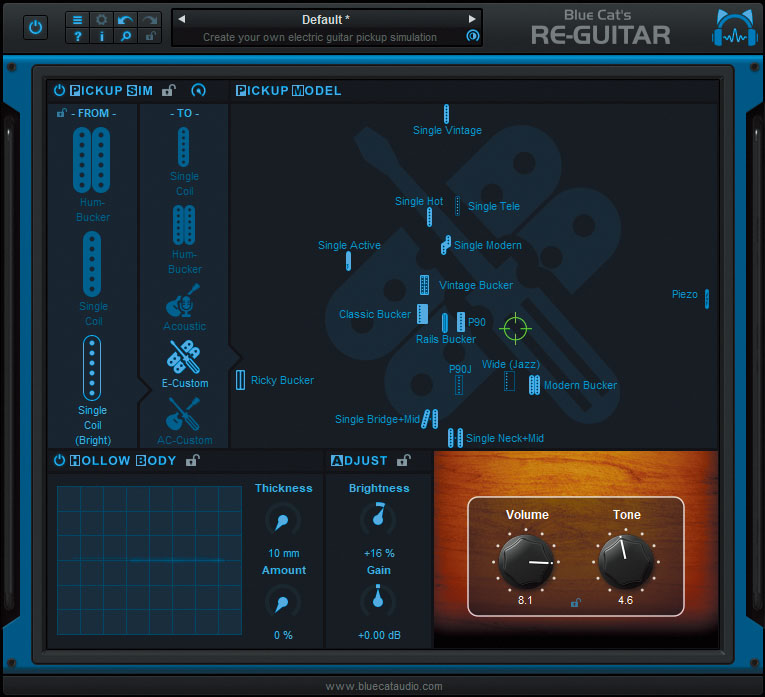Click the Brightness knob
Screen dimensions: 765x697
379,518
